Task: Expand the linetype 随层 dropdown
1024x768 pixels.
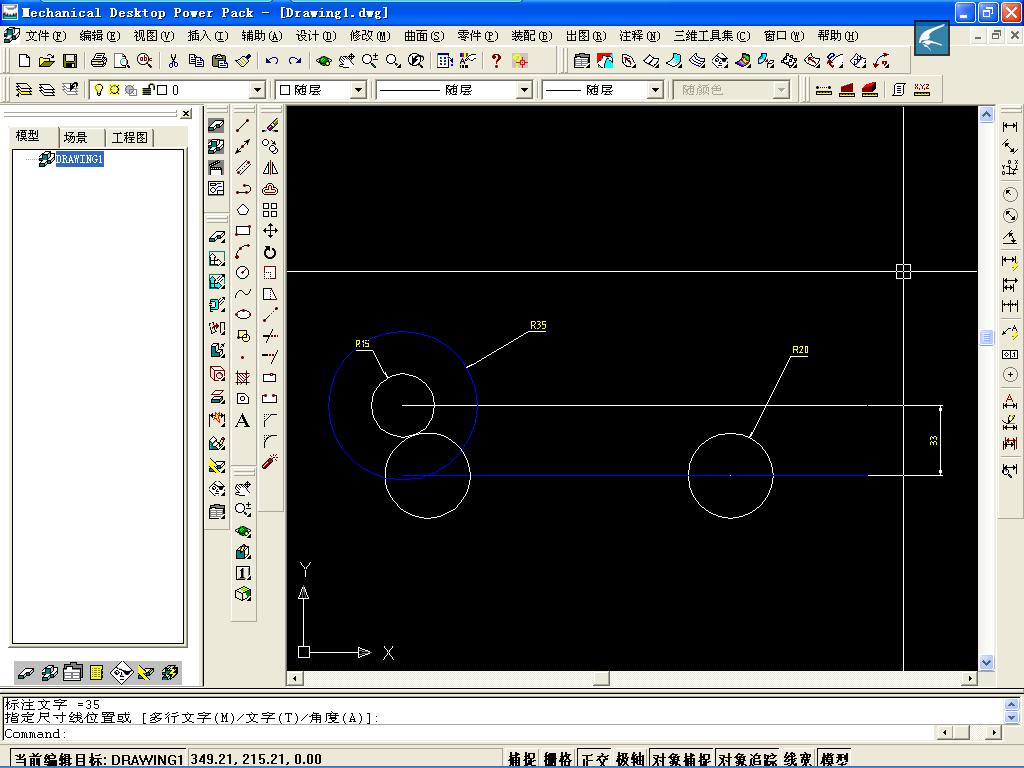Action: 524,90
